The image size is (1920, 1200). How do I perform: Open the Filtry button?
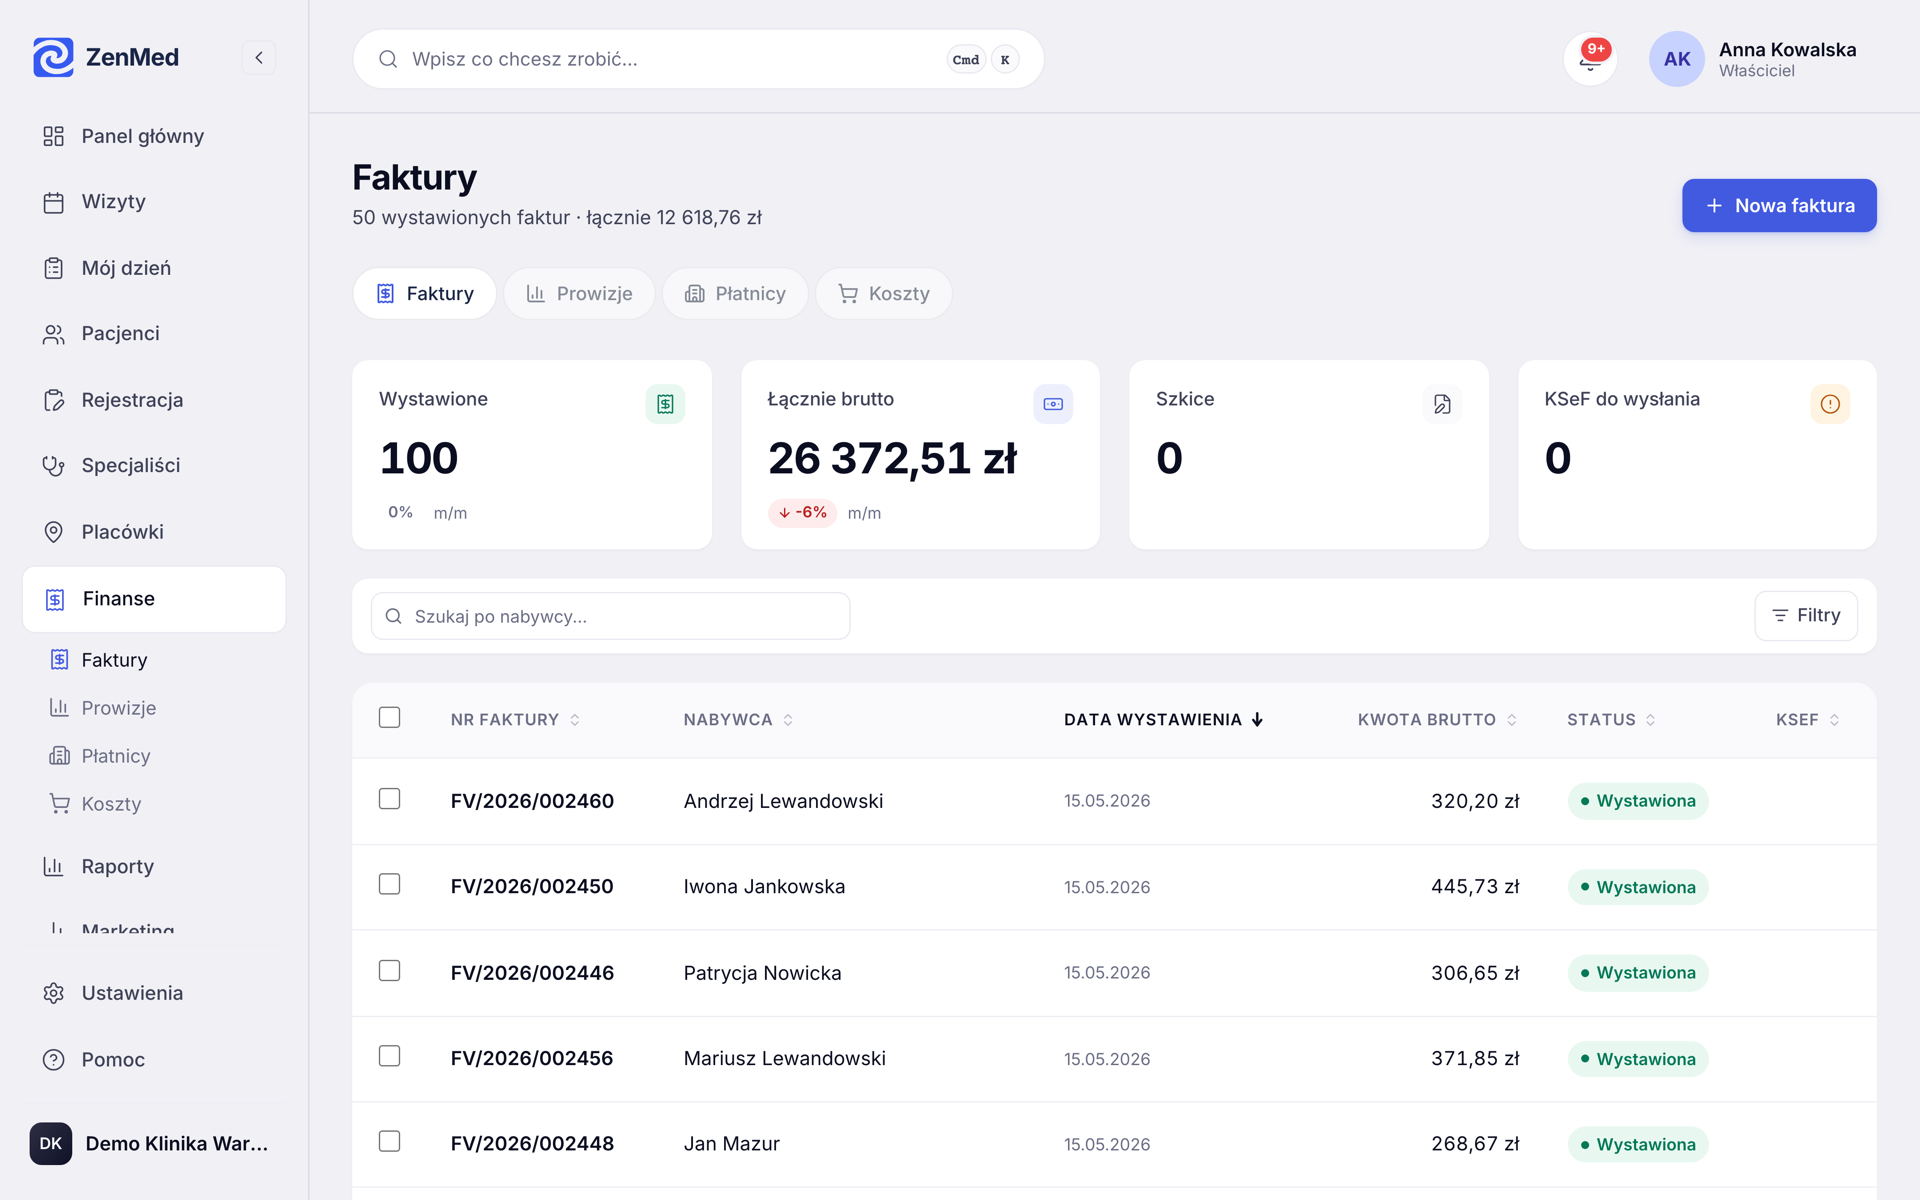(x=1806, y=616)
